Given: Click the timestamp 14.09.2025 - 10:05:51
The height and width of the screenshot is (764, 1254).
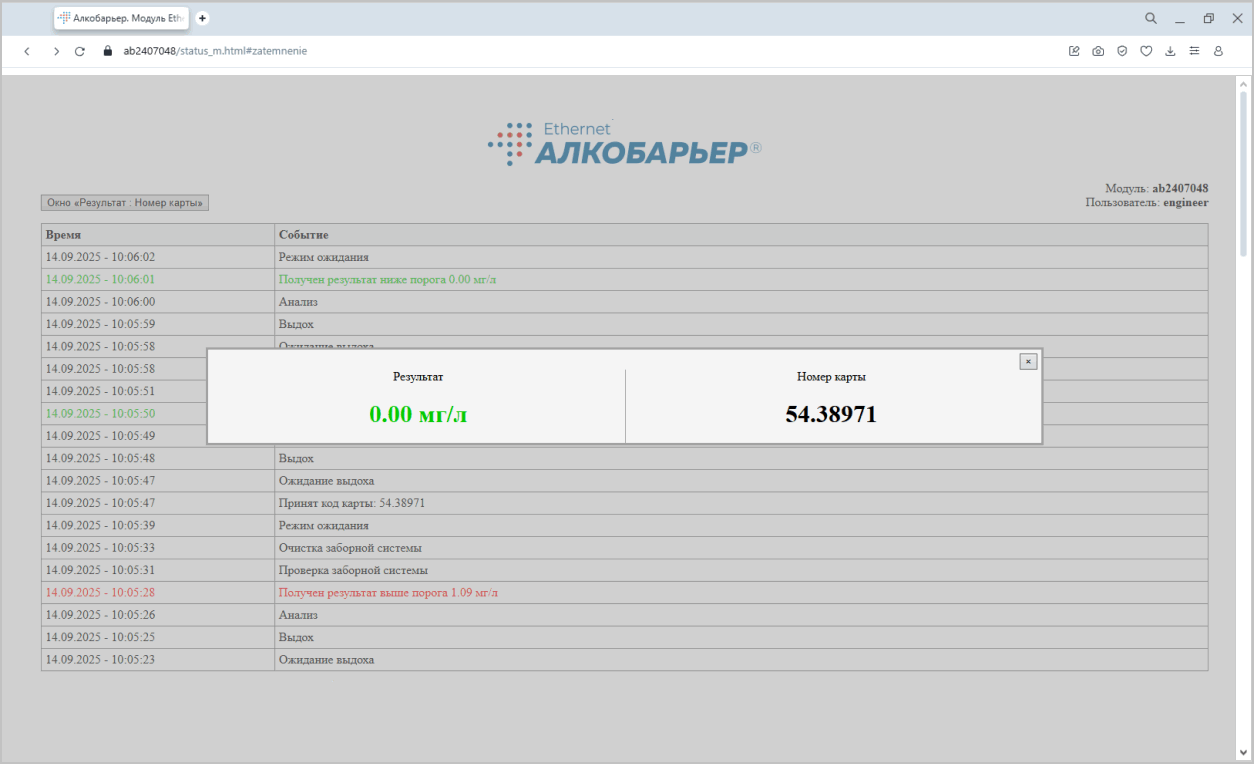Looking at the screenshot, I should tap(100, 391).
